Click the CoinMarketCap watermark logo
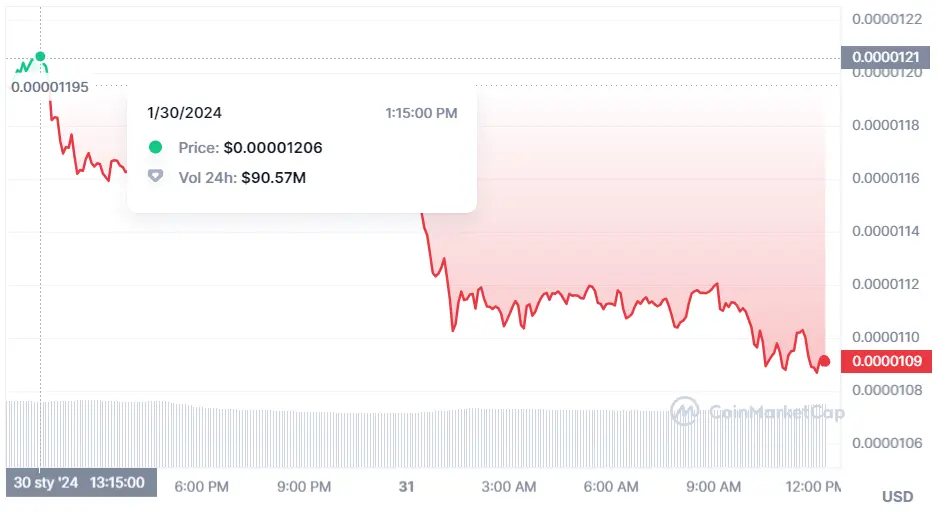Screen dimensions: 938x519 (684, 410)
